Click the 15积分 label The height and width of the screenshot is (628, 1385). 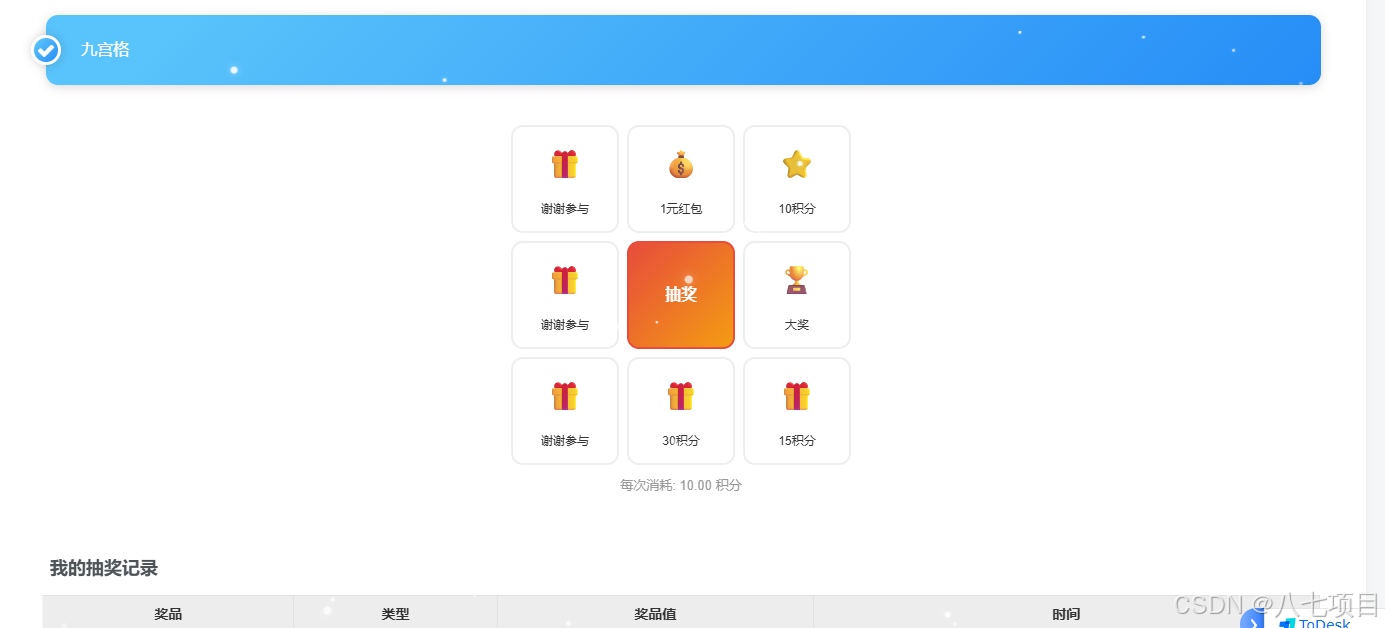tap(797, 441)
